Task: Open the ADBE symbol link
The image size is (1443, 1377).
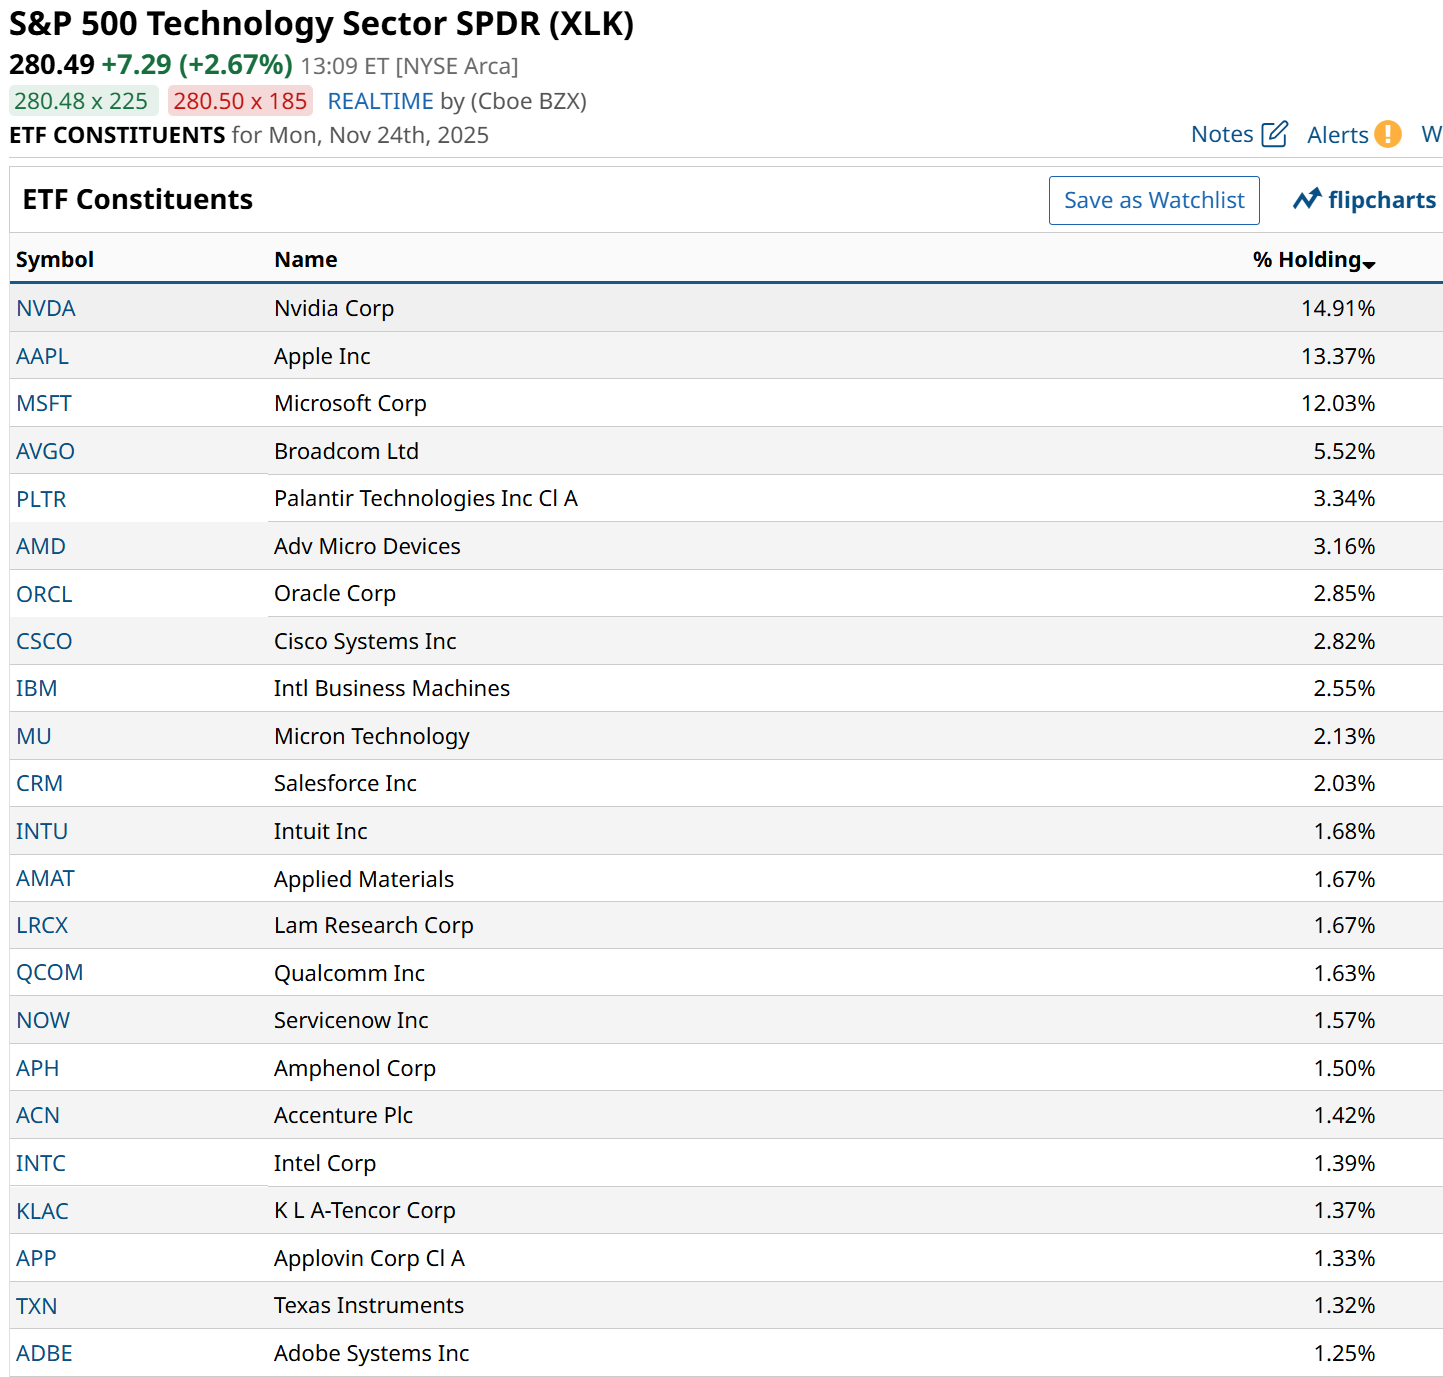Action: click(45, 1353)
